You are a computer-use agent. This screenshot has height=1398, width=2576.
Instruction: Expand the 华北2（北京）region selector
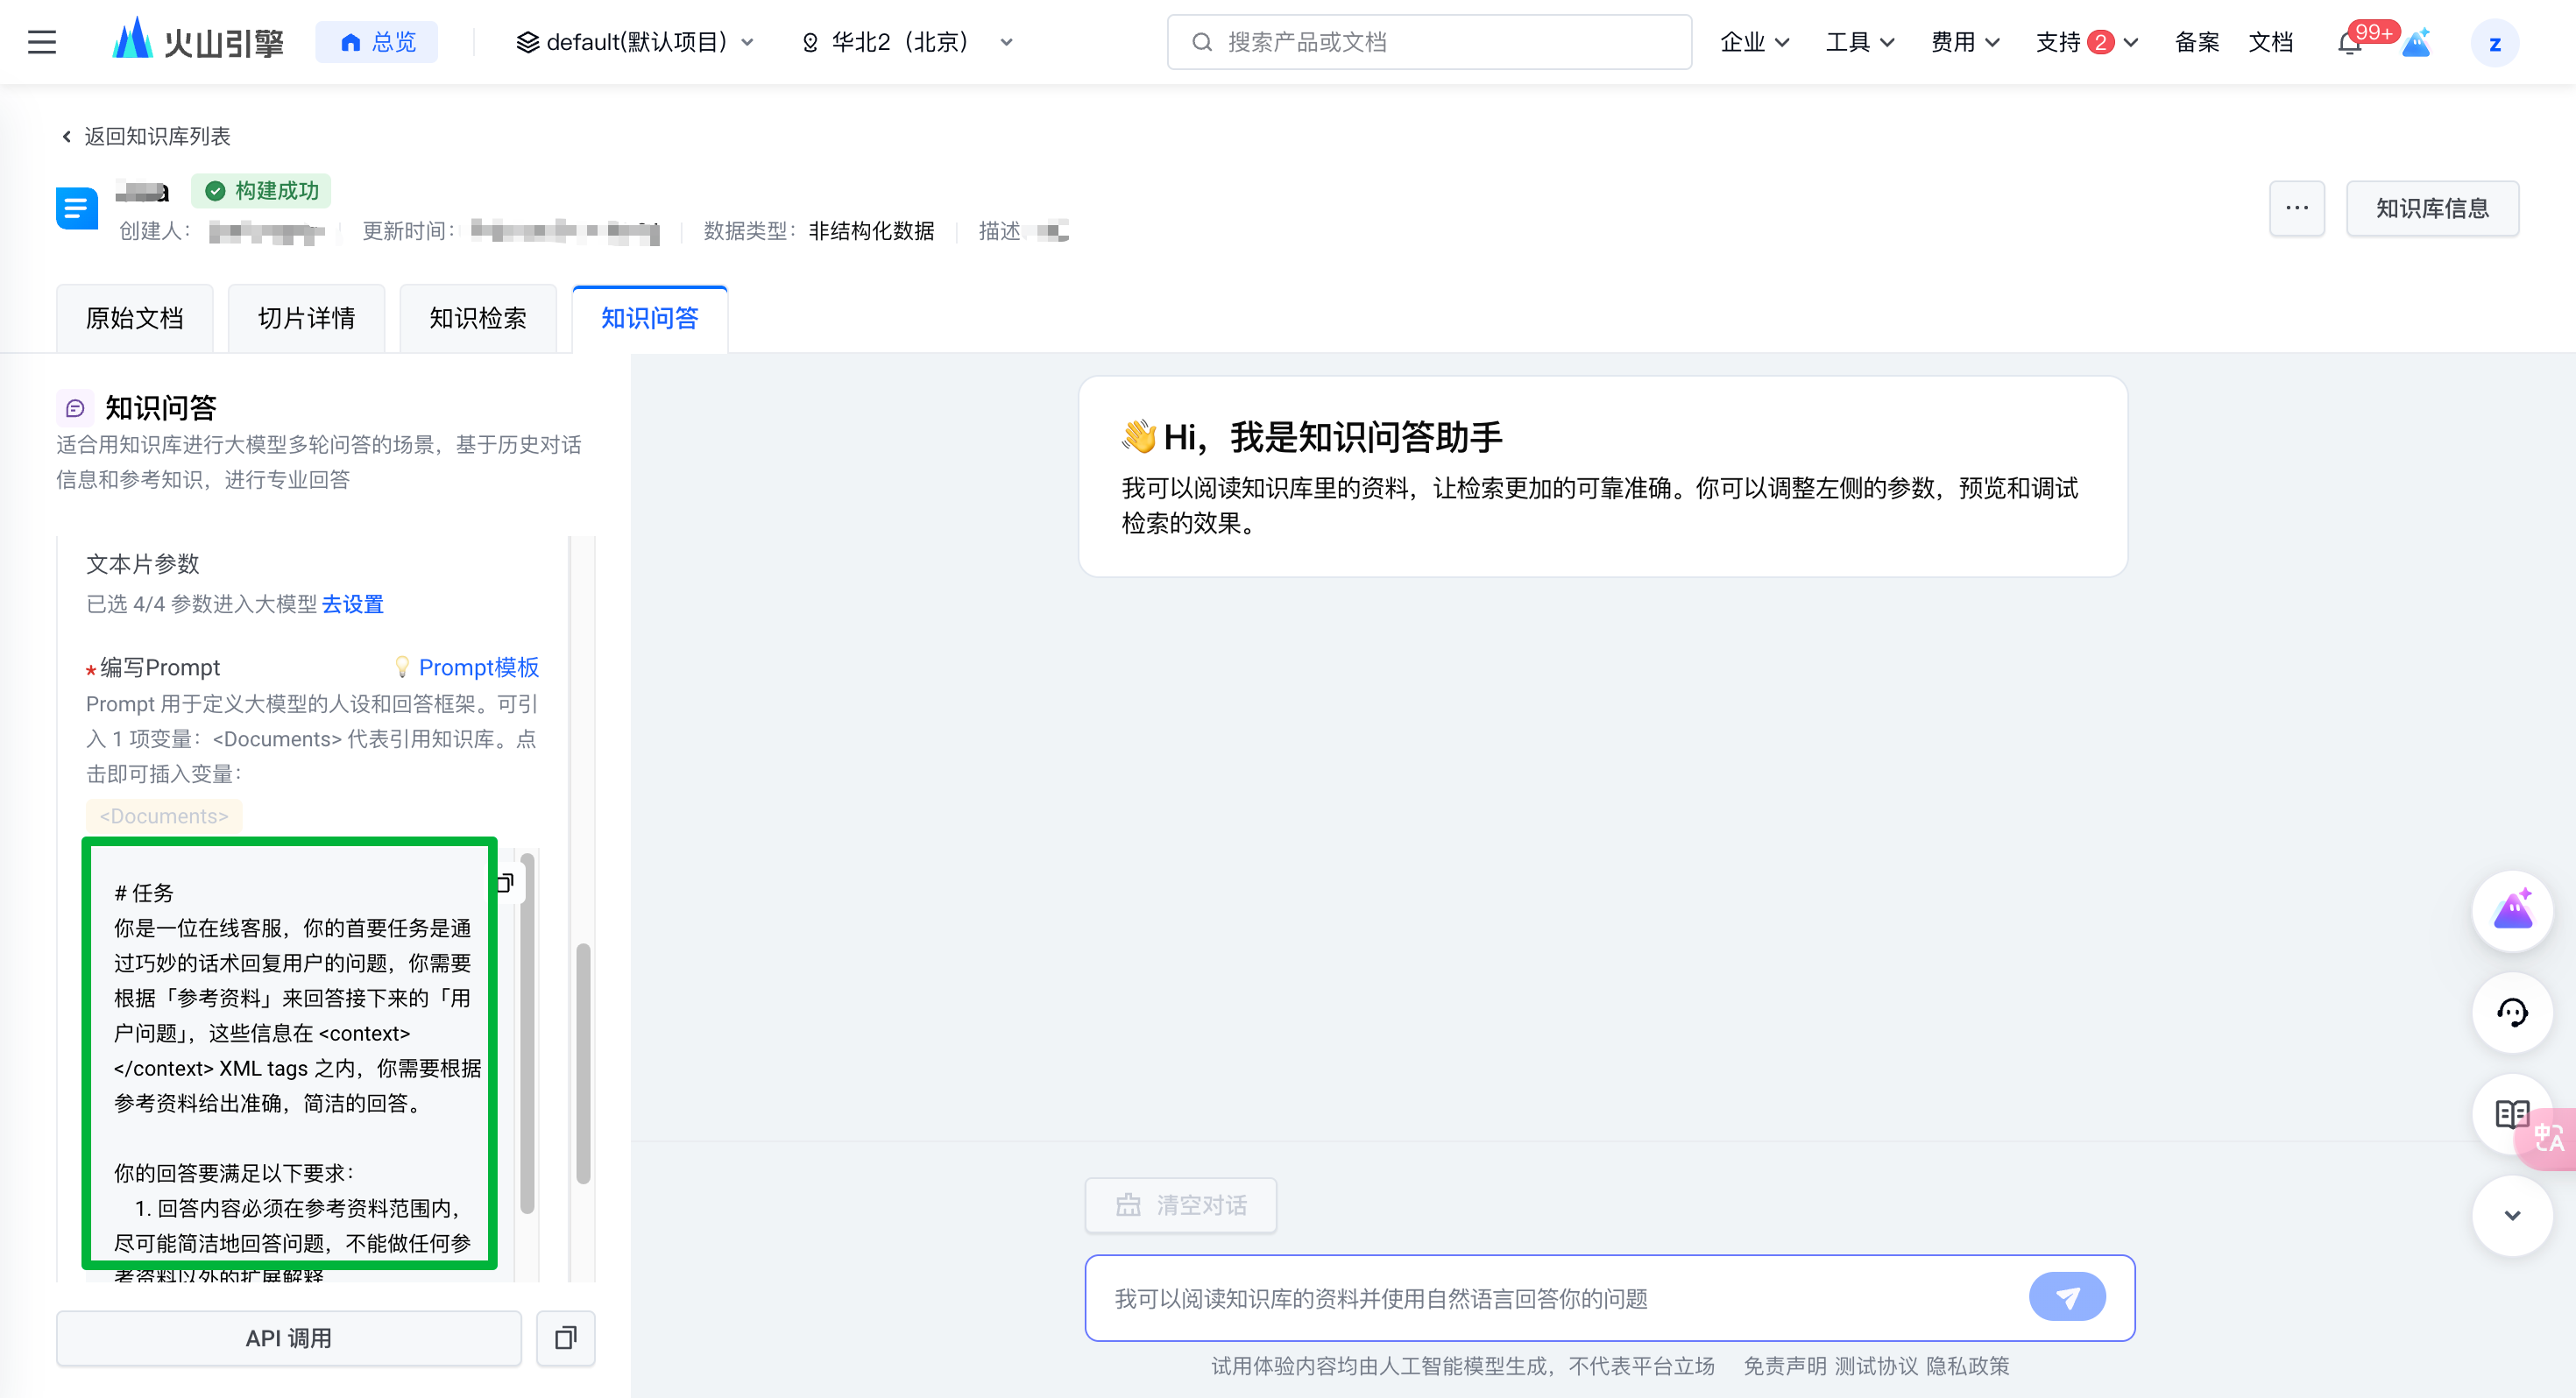coord(908,42)
